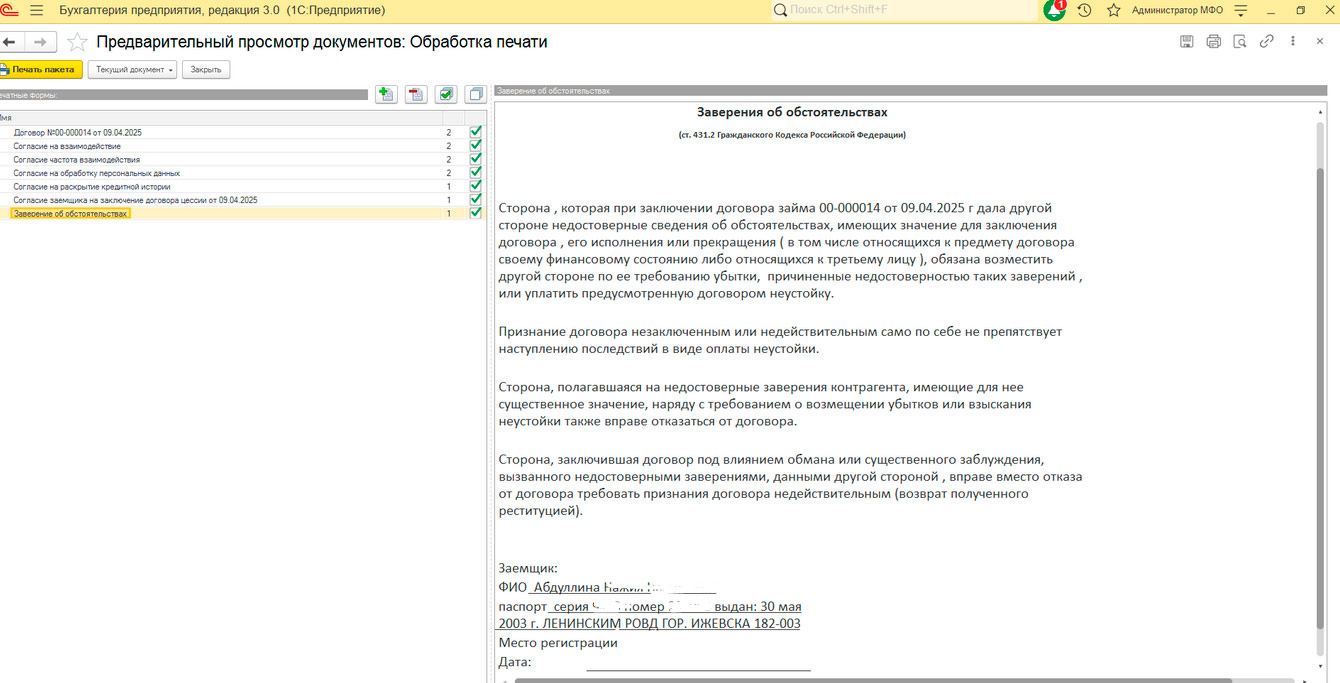The image size is (1340, 683).
Task: Click the Место регистрации text in the document
Action: 558,643
